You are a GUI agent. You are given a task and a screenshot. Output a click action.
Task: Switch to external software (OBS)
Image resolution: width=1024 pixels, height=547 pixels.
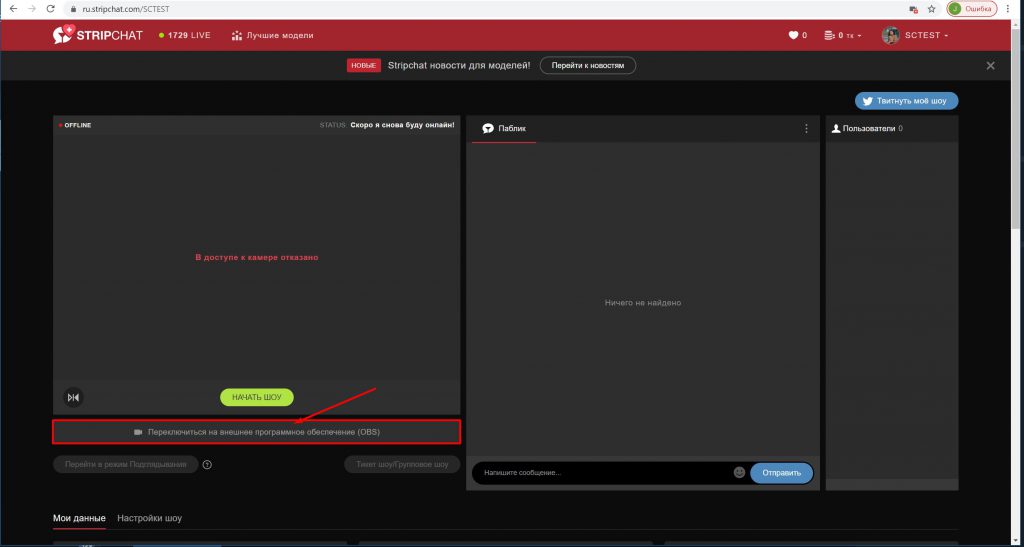(257, 432)
